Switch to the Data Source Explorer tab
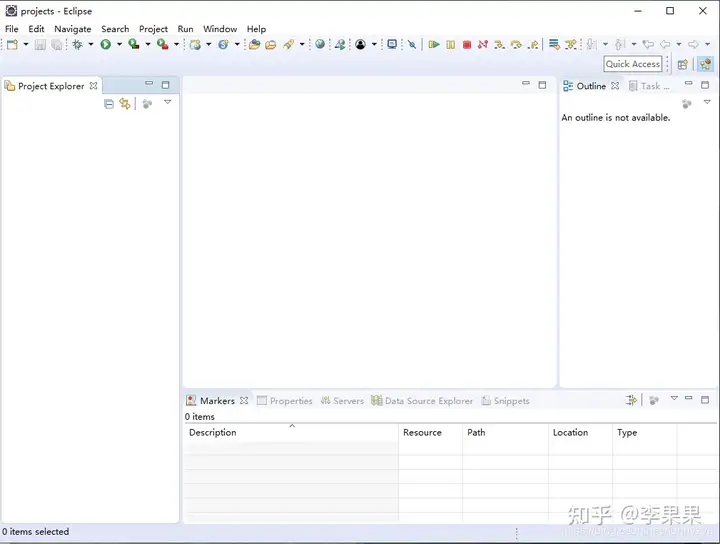The height and width of the screenshot is (544, 720). tap(422, 401)
